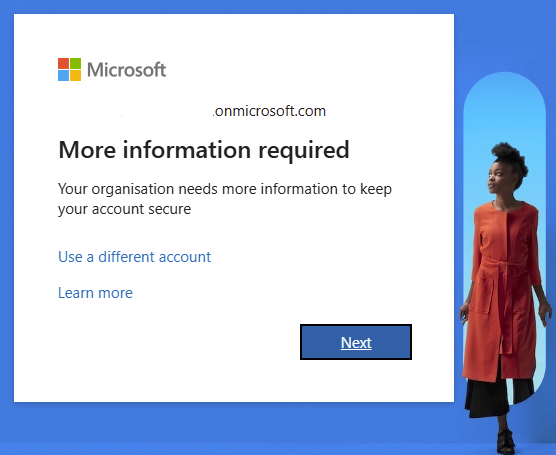Click the woman in orange coat image
This screenshot has width=556, height=455.
pyautogui.click(x=505, y=297)
